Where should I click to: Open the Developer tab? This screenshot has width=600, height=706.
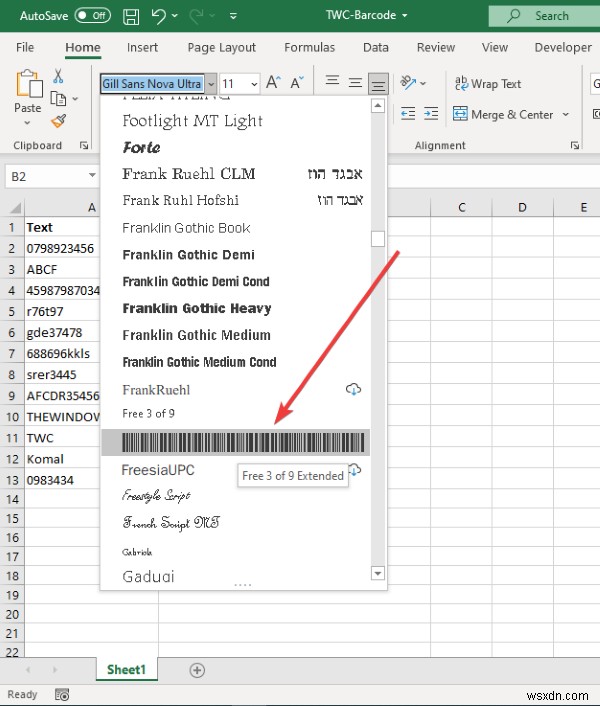(563, 47)
